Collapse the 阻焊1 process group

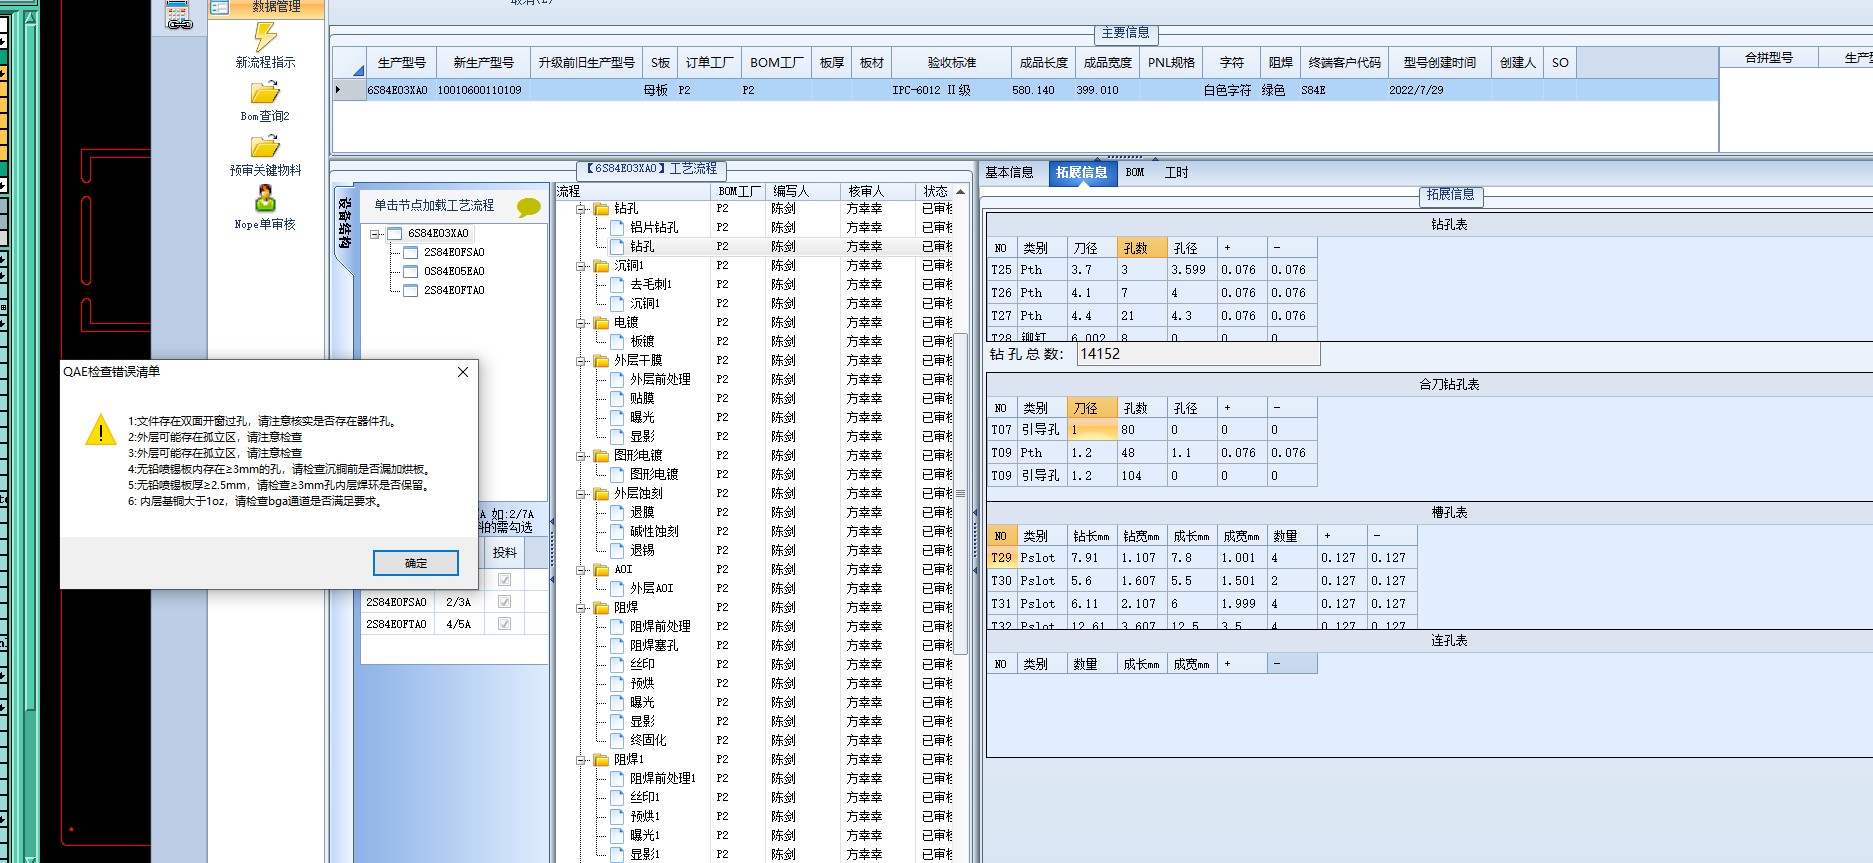tap(581, 760)
